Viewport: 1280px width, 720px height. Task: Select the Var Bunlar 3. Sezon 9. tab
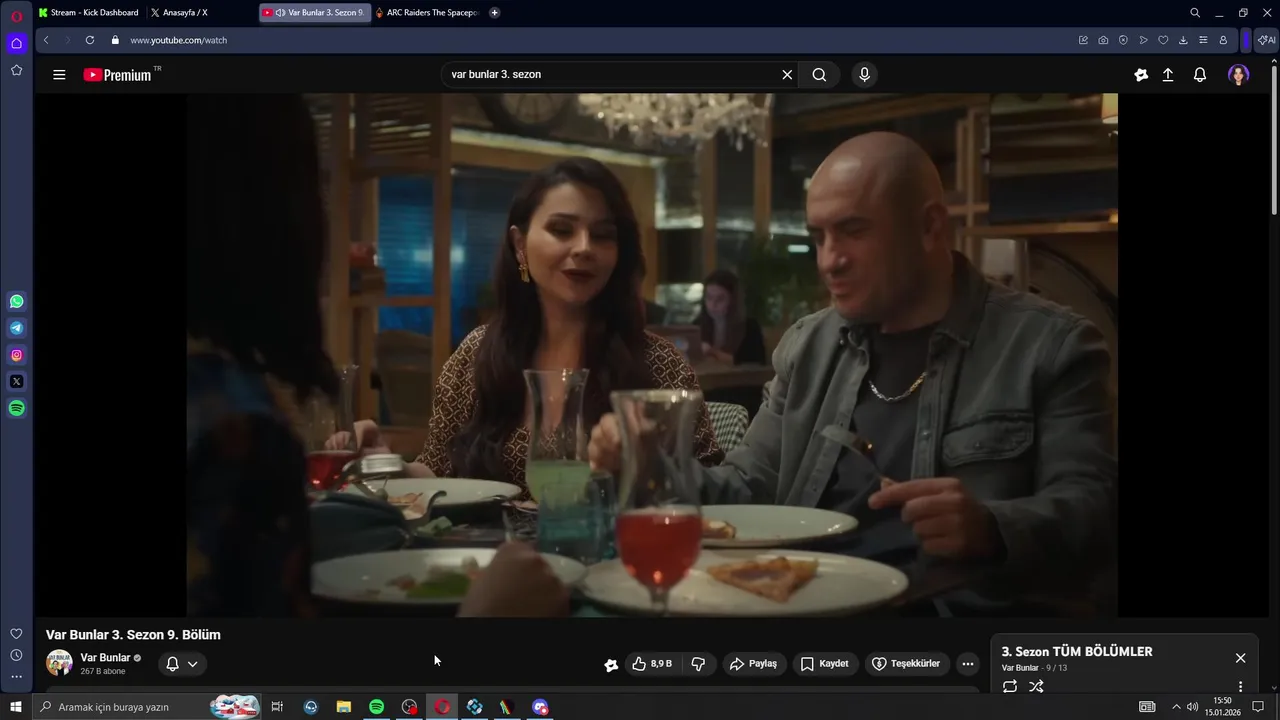pyautogui.click(x=314, y=13)
